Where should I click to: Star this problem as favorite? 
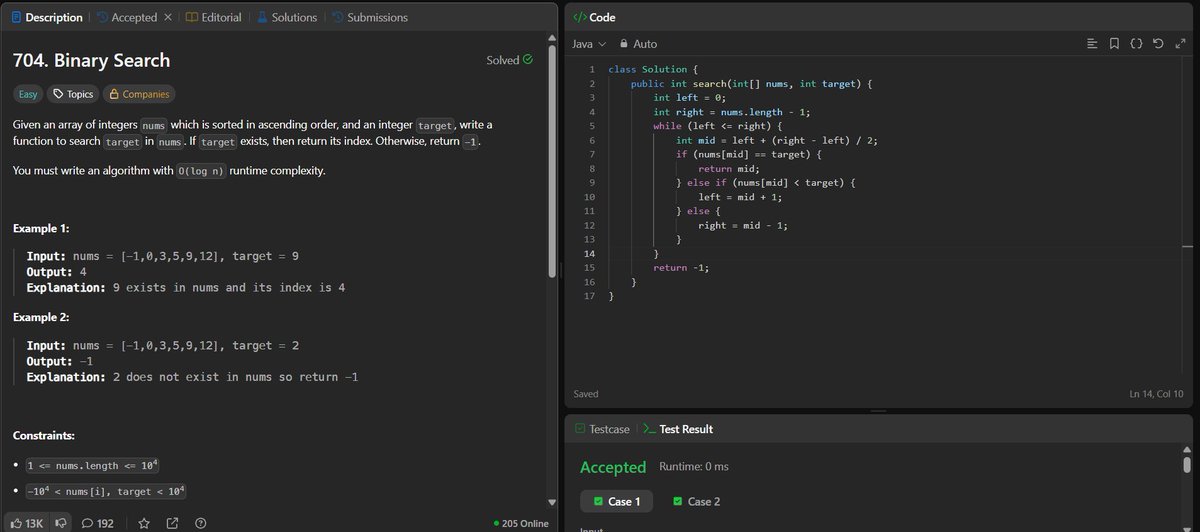pyautogui.click(x=144, y=522)
